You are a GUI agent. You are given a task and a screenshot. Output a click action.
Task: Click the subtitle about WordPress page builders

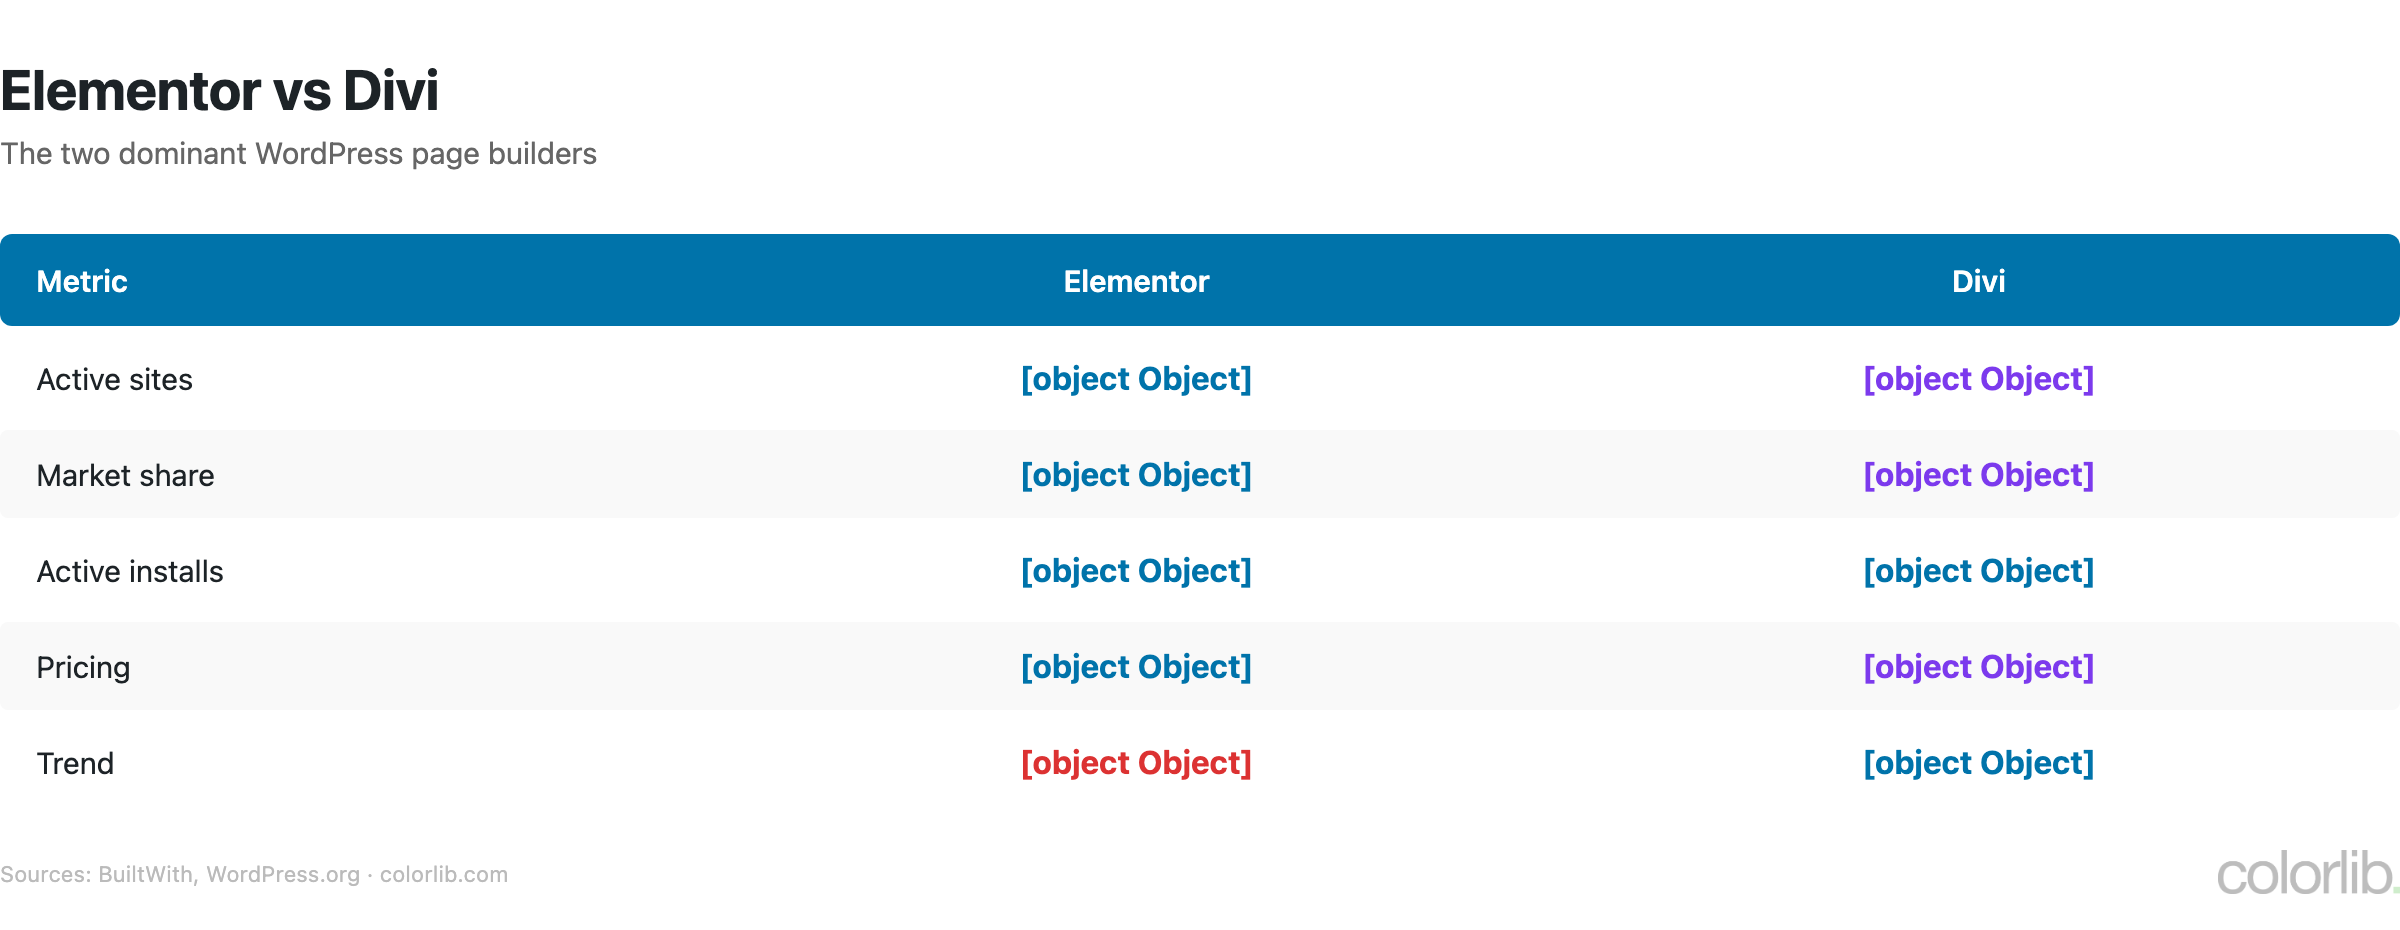[298, 154]
